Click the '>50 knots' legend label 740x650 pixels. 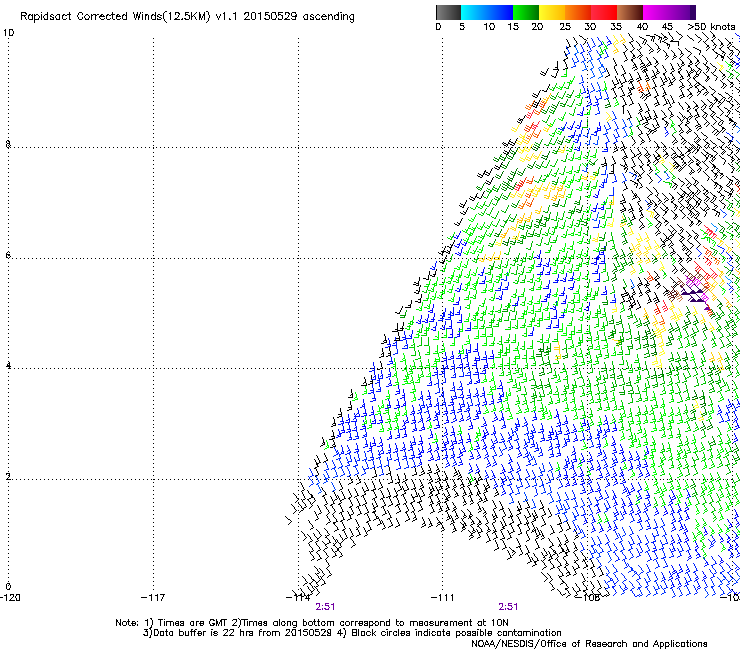tap(711, 27)
